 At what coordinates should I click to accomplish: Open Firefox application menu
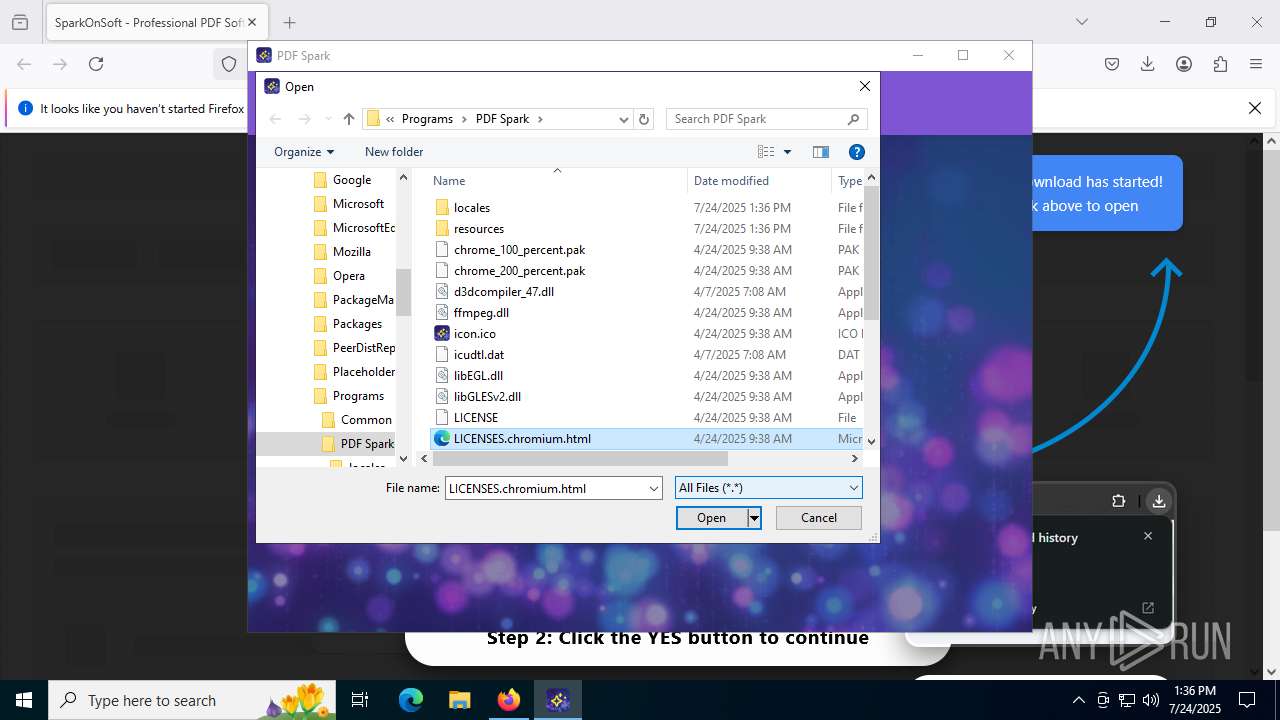pyautogui.click(x=1256, y=64)
